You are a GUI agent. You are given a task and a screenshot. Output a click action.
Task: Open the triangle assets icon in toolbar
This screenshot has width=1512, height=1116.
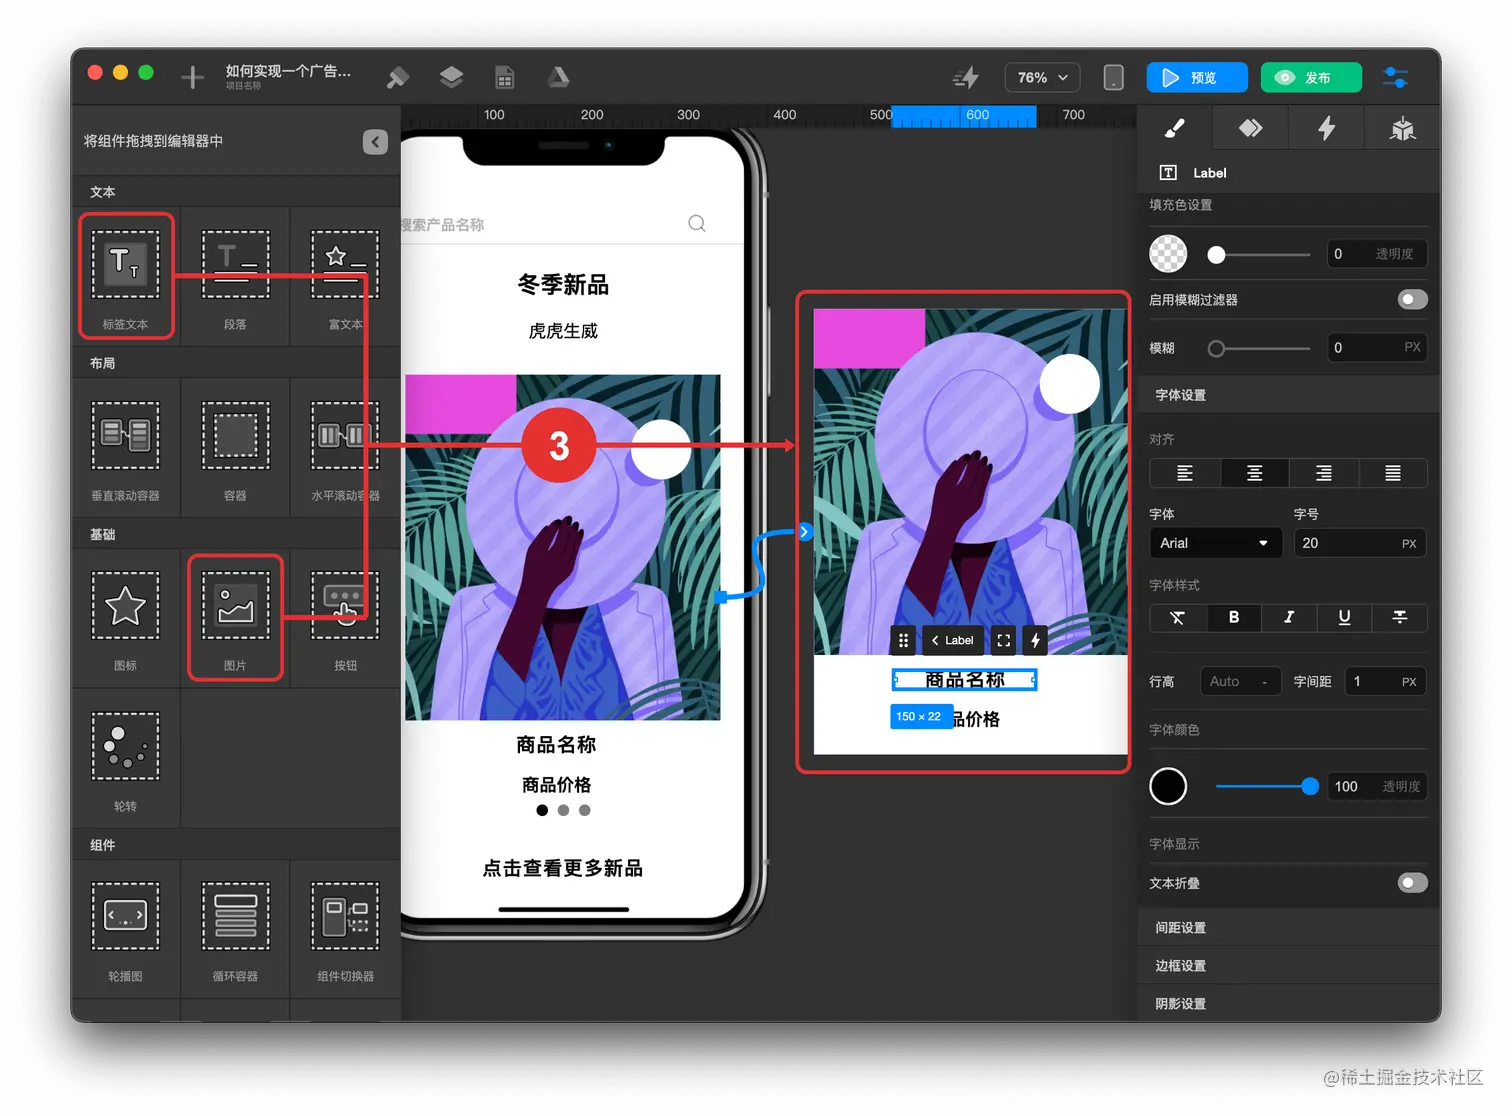point(558,77)
